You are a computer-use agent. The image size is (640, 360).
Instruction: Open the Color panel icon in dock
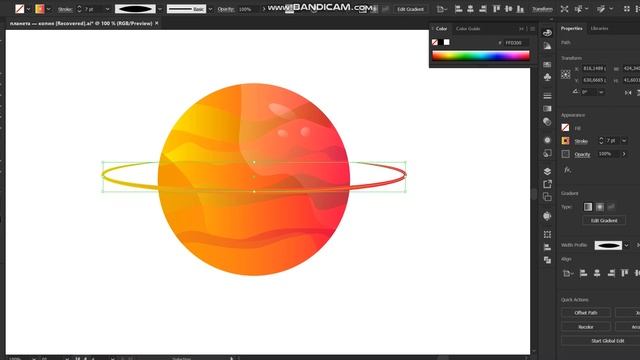click(547, 33)
